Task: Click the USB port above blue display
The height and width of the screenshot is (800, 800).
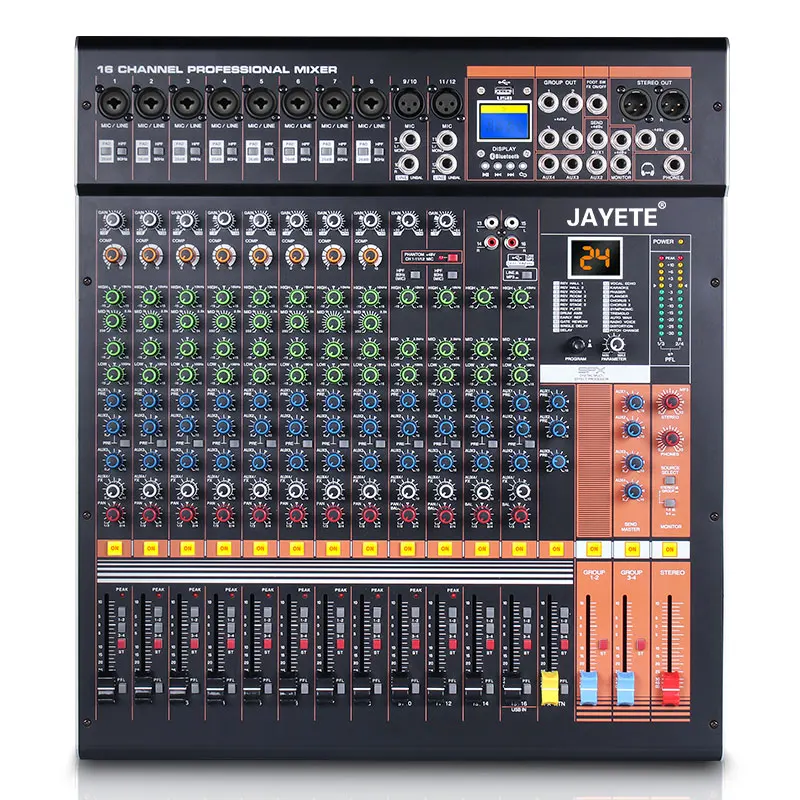Action: (x=504, y=91)
